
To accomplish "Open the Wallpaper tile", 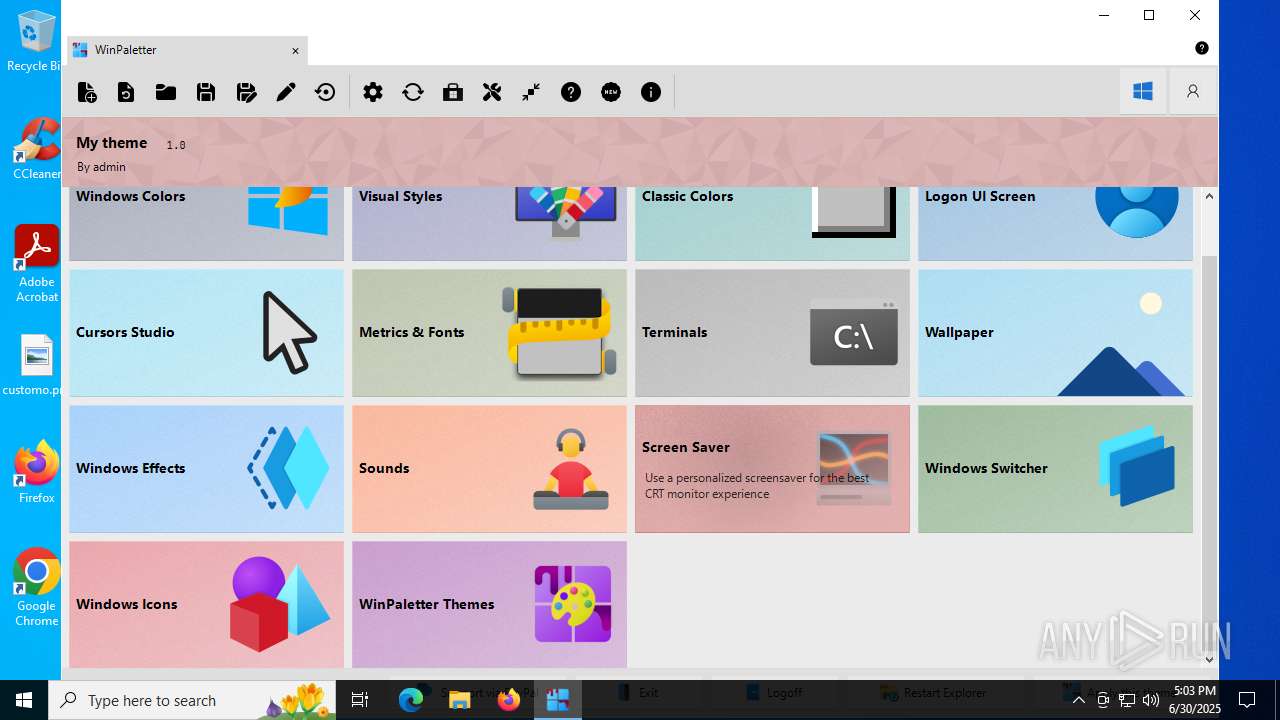I will coord(1055,333).
